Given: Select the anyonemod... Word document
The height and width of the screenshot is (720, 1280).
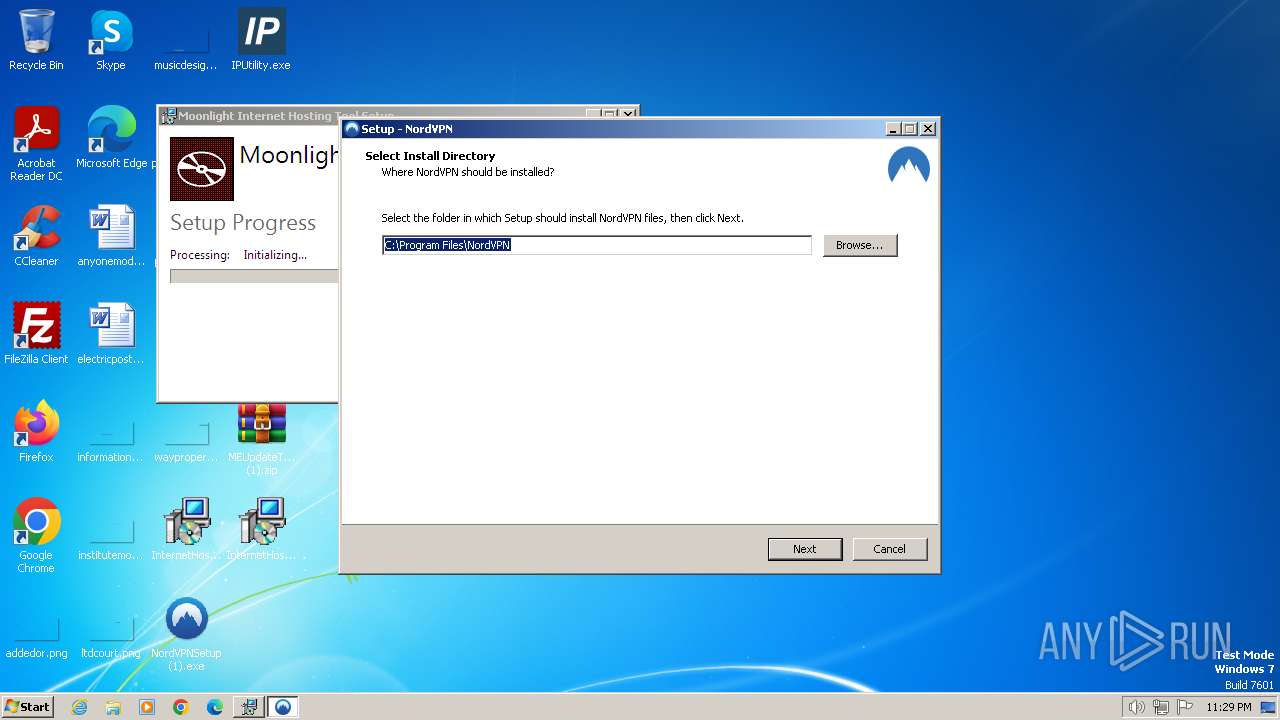Looking at the screenshot, I should click(111, 236).
